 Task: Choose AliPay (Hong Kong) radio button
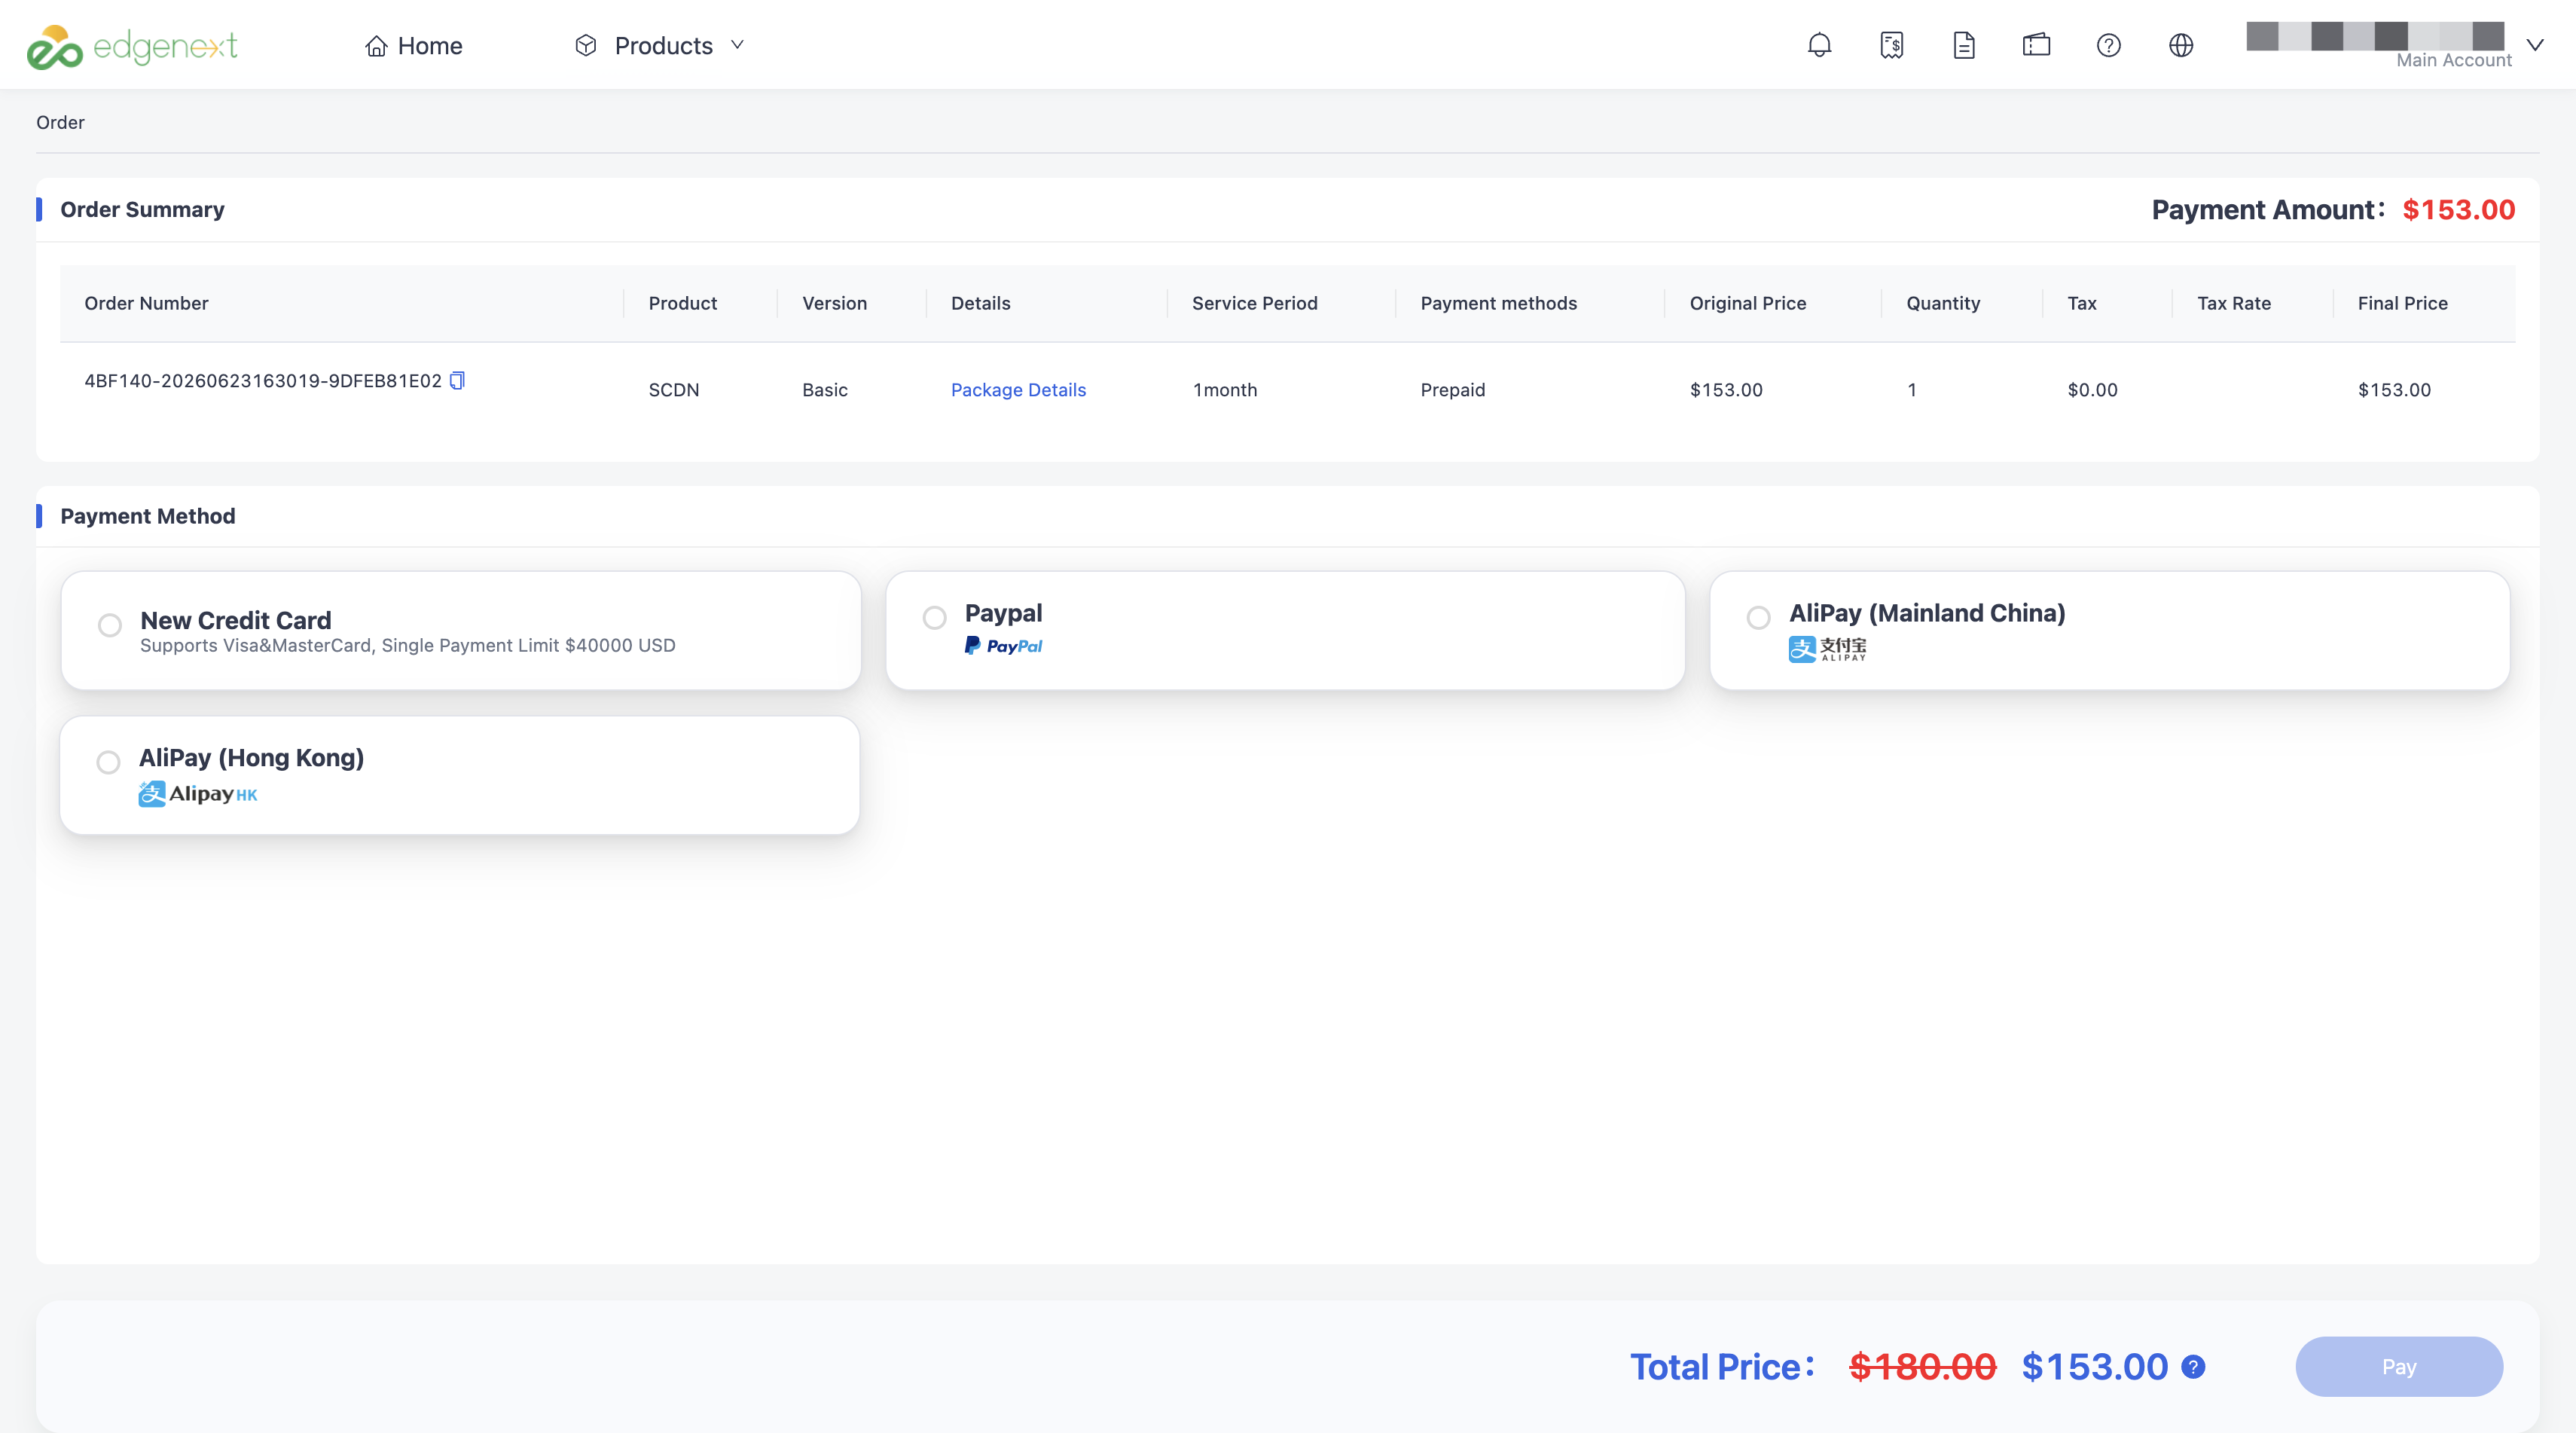pyautogui.click(x=108, y=762)
